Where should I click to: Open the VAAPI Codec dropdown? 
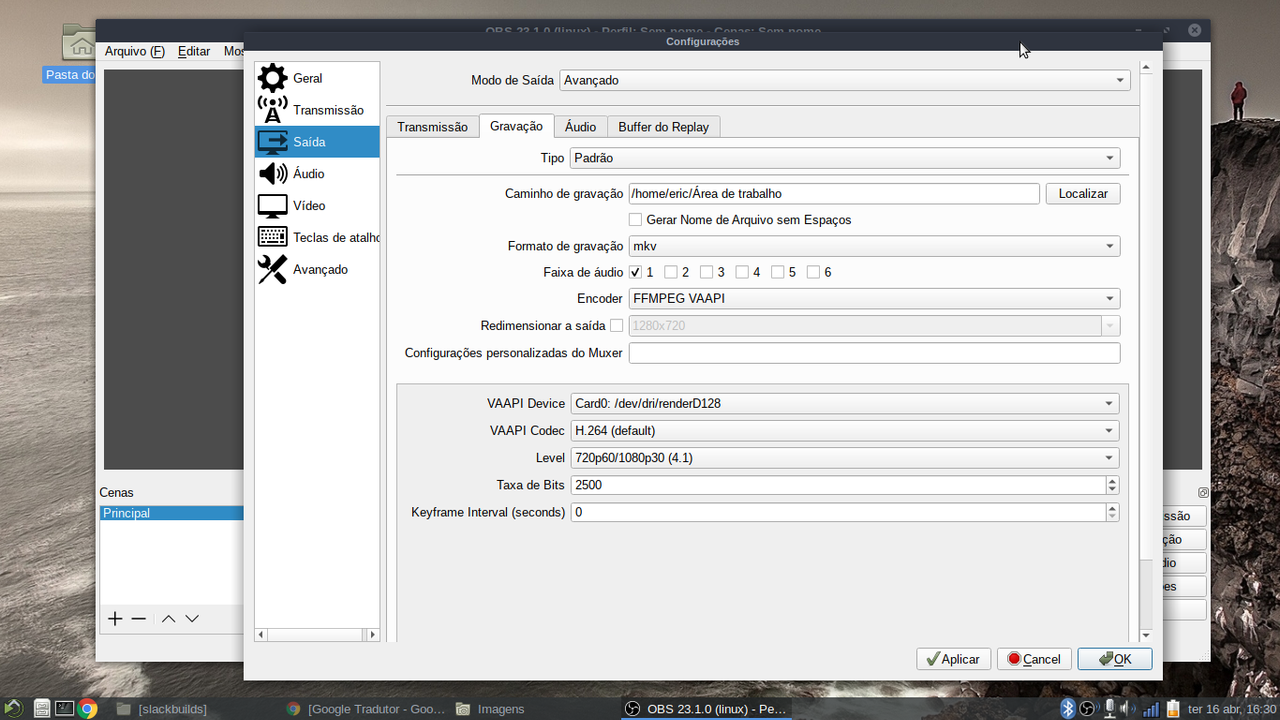click(845, 431)
